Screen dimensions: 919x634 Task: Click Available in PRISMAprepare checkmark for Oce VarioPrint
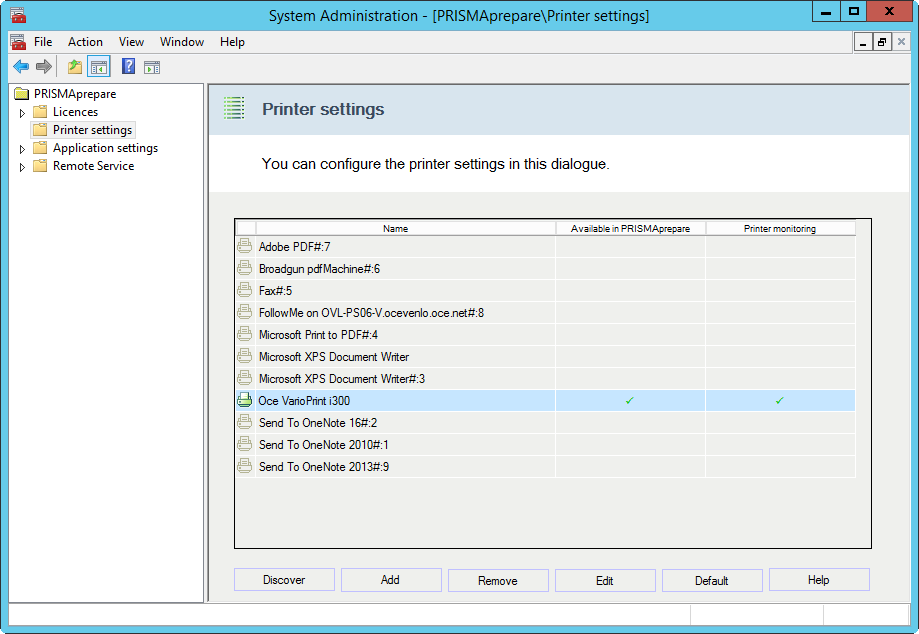[630, 401]
